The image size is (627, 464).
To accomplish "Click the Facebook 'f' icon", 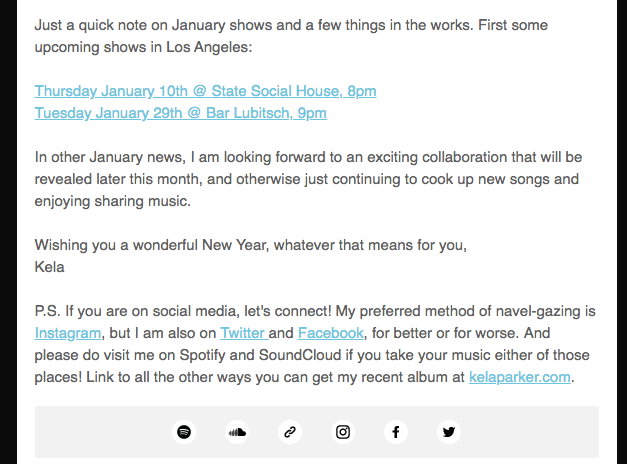I will coord(396,432).
